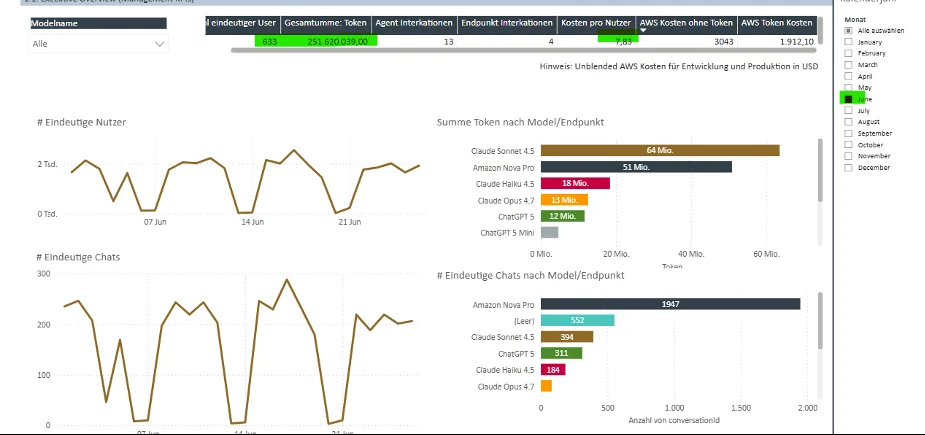
Task: Sort by AWS Kosten ohne Token header
Action: pyautogui.click(x=687, y=23)
